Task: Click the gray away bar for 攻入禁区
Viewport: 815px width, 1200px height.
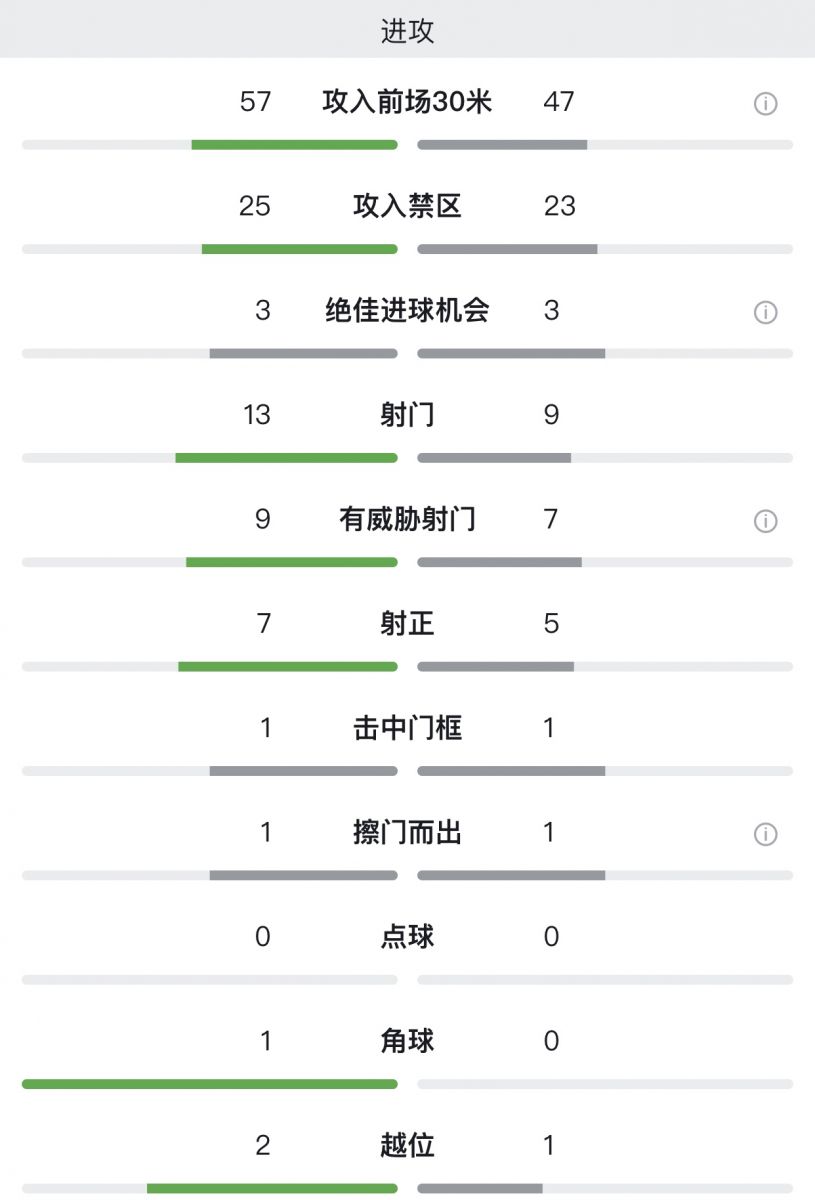Action: click(507, 249)
